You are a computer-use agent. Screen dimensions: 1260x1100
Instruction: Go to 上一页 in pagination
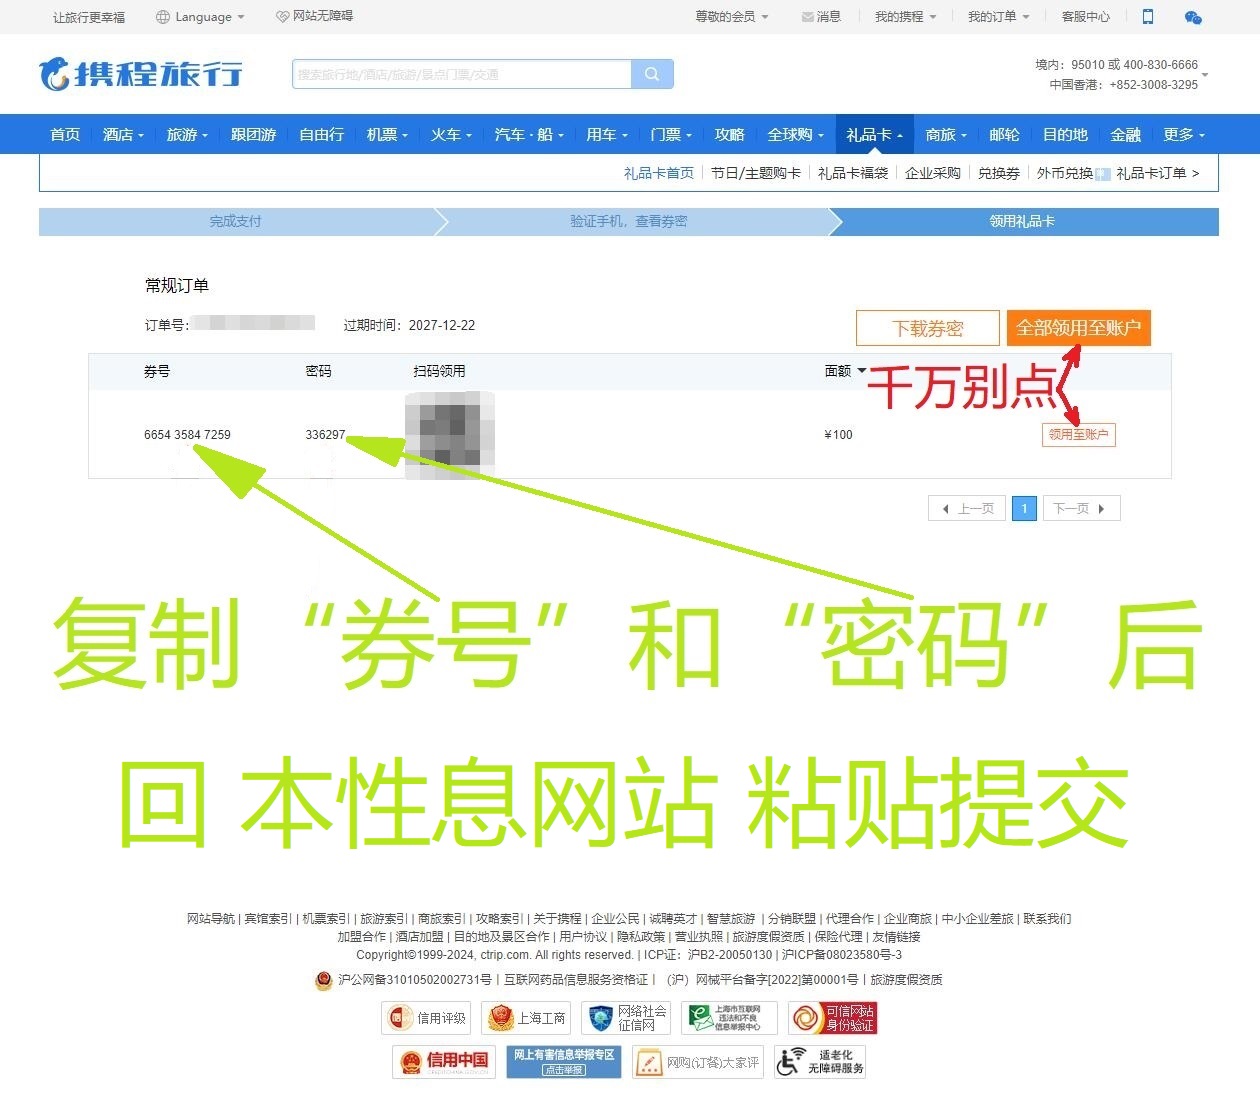(x=967, y=509)
